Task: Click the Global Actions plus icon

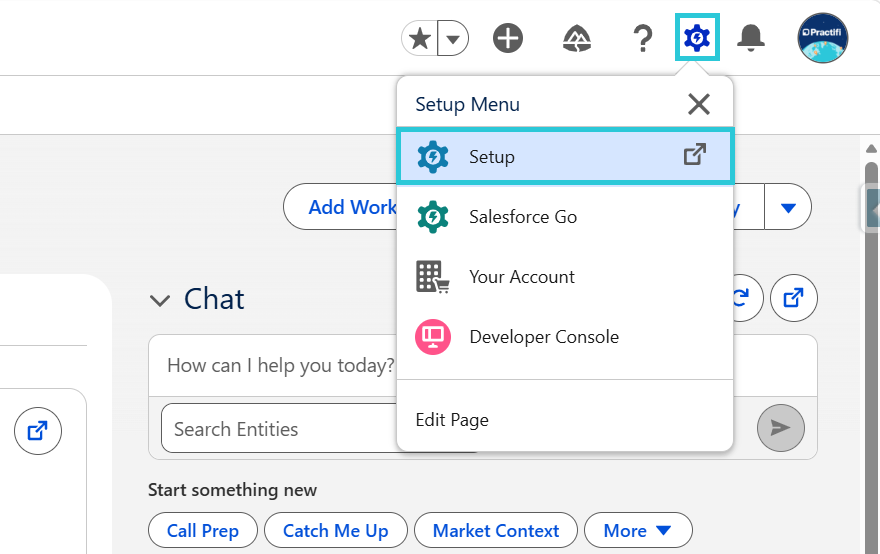Action: pyautogui.click(x=508, y=38)
